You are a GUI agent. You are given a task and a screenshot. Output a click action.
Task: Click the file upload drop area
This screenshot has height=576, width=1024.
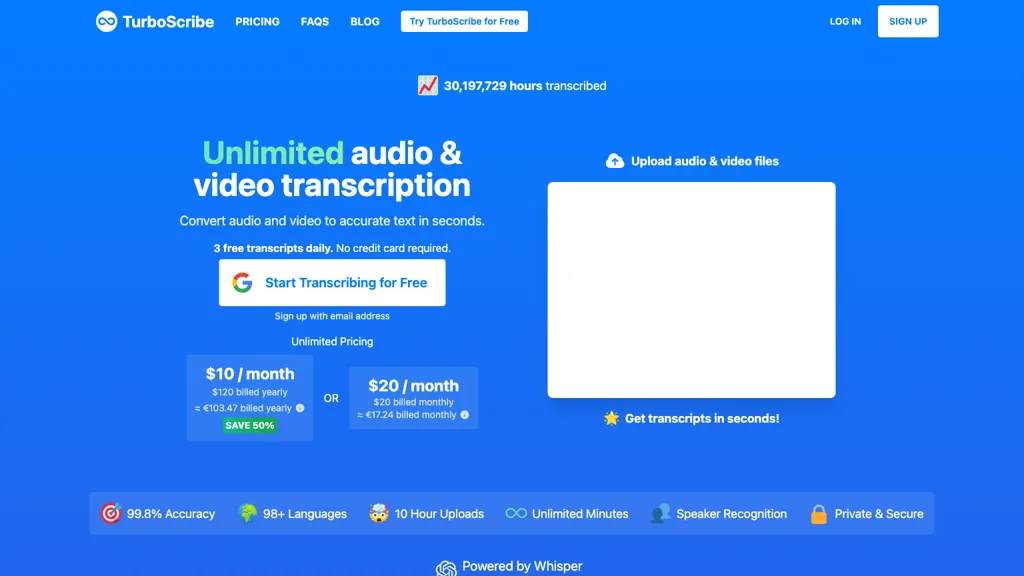691,289
